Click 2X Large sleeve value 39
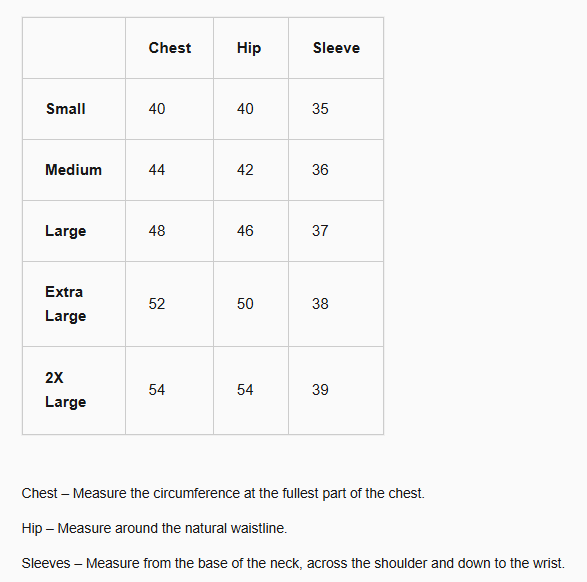The height and width of the screenshot is (582, 587). pyautogui.click(x=320, y=390)
